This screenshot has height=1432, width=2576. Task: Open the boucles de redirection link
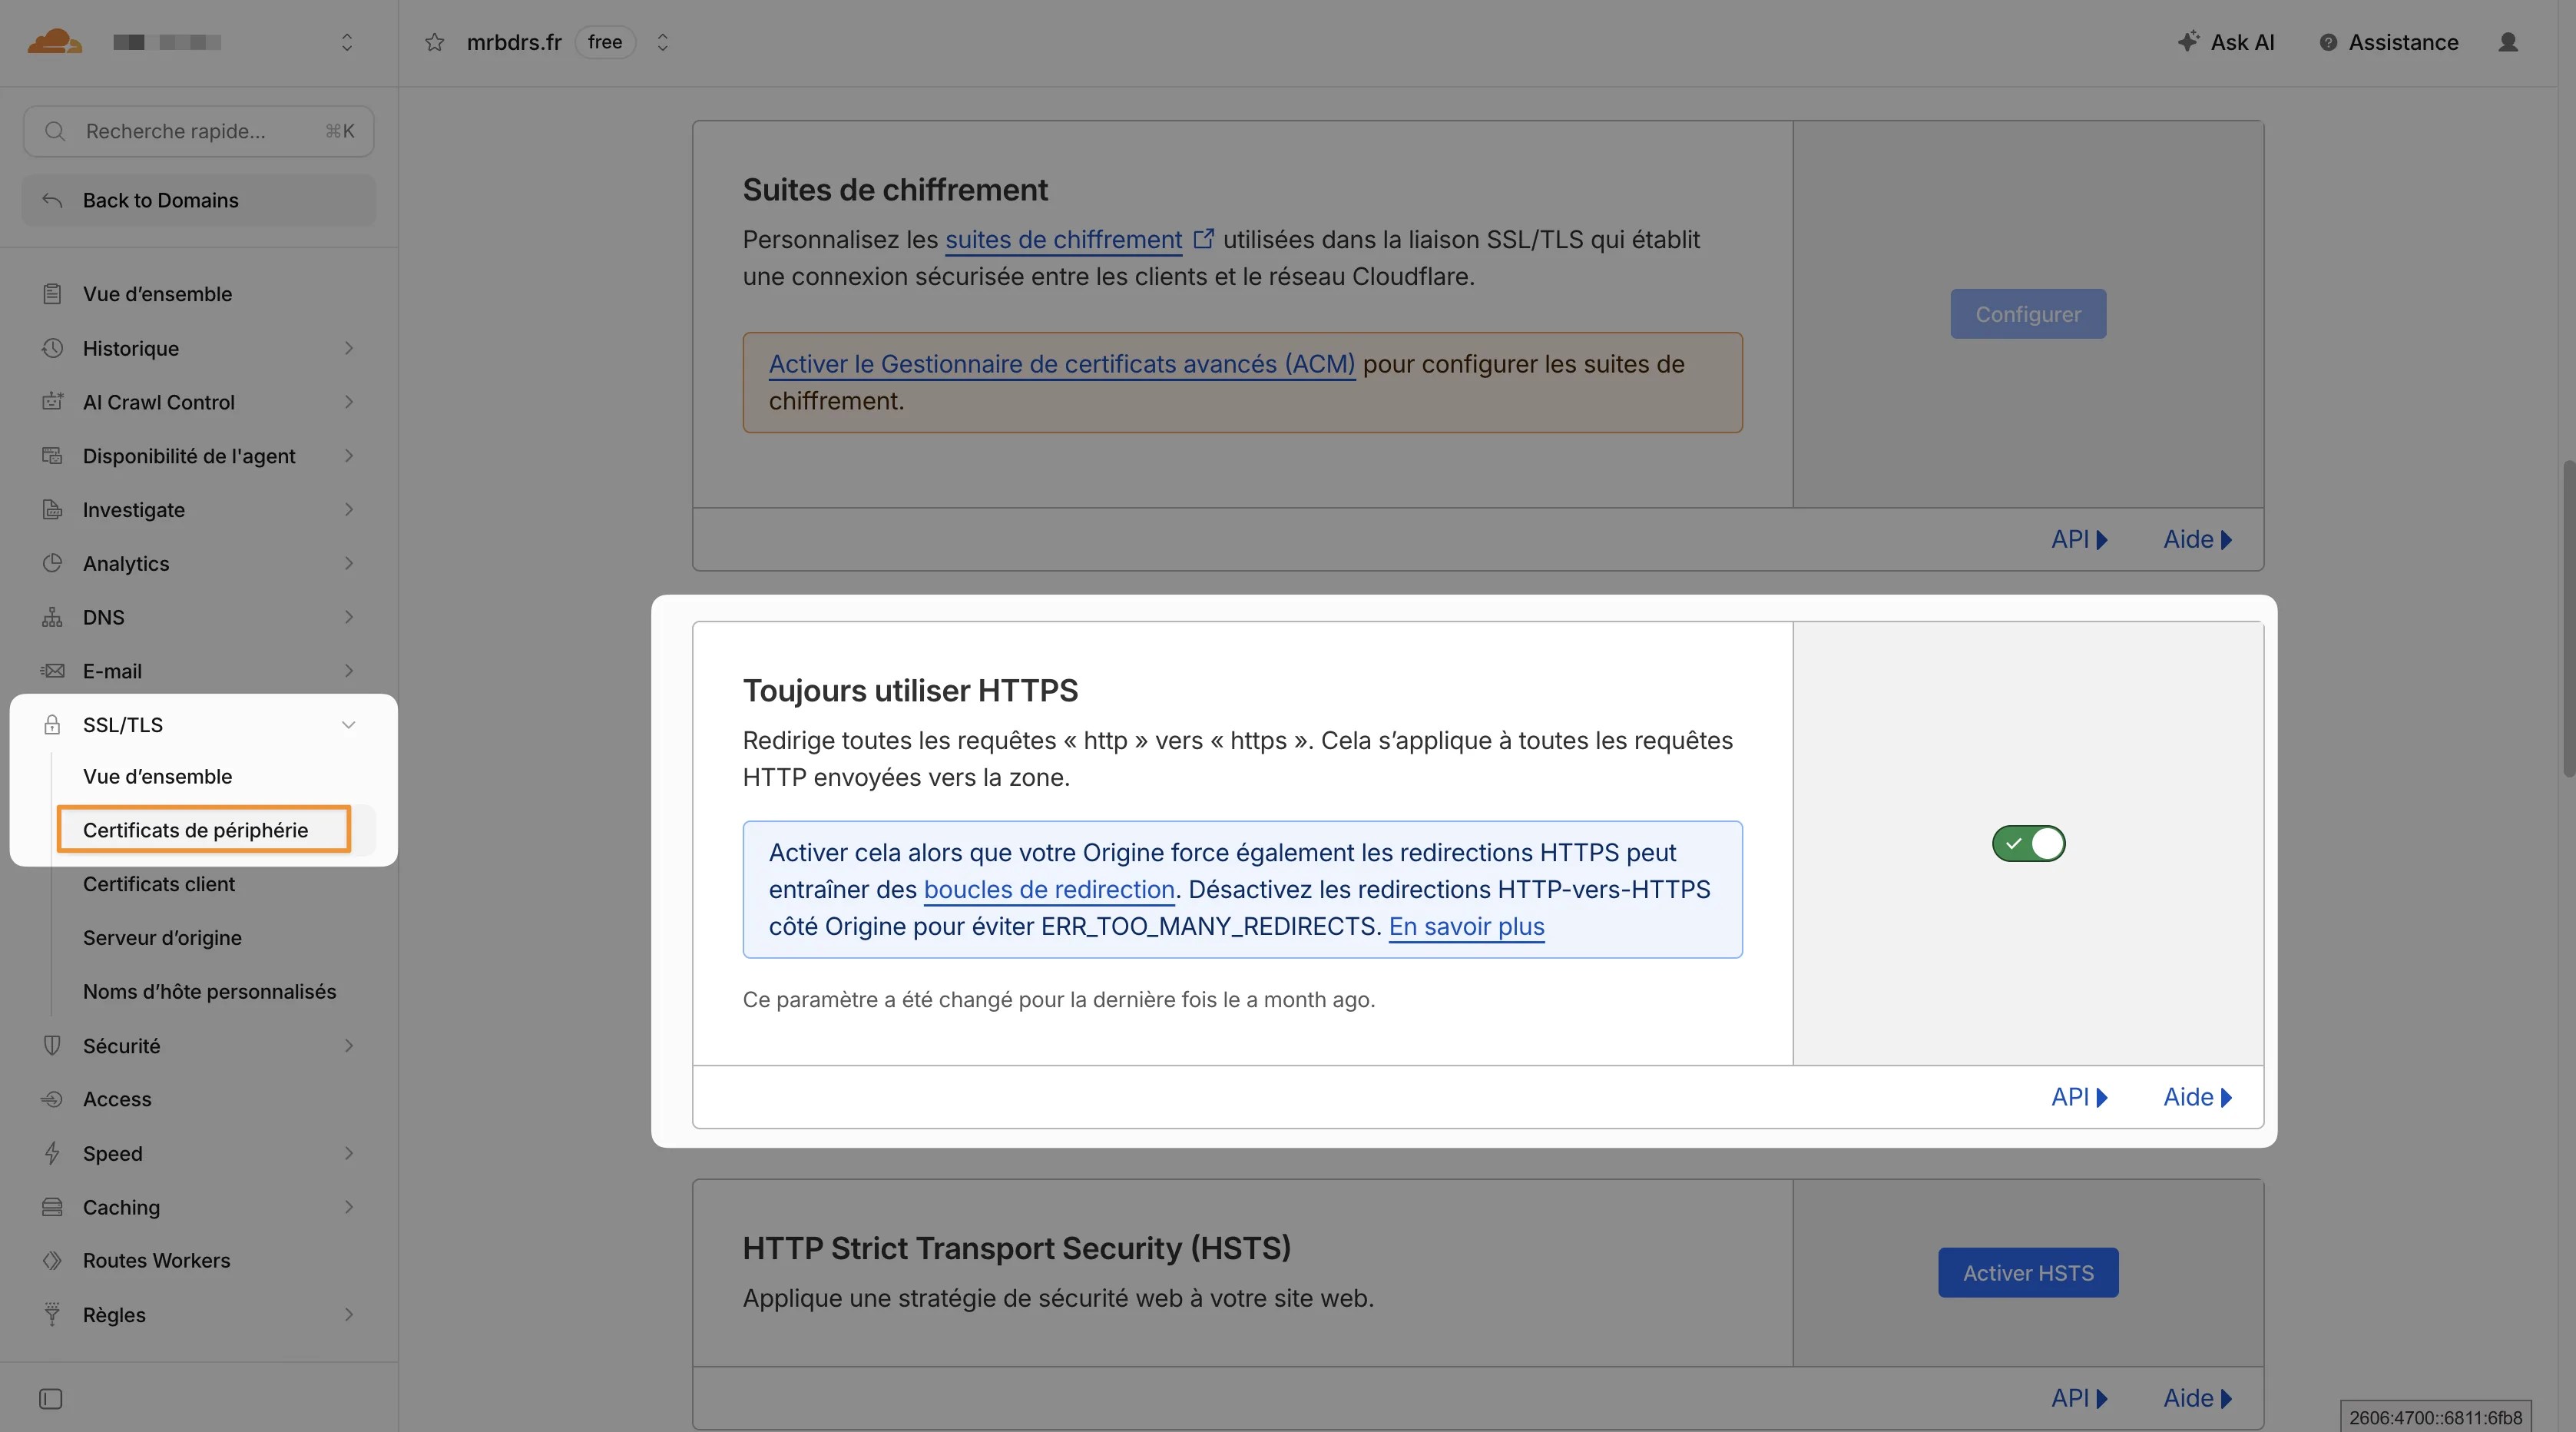(x=1048, y=889)
